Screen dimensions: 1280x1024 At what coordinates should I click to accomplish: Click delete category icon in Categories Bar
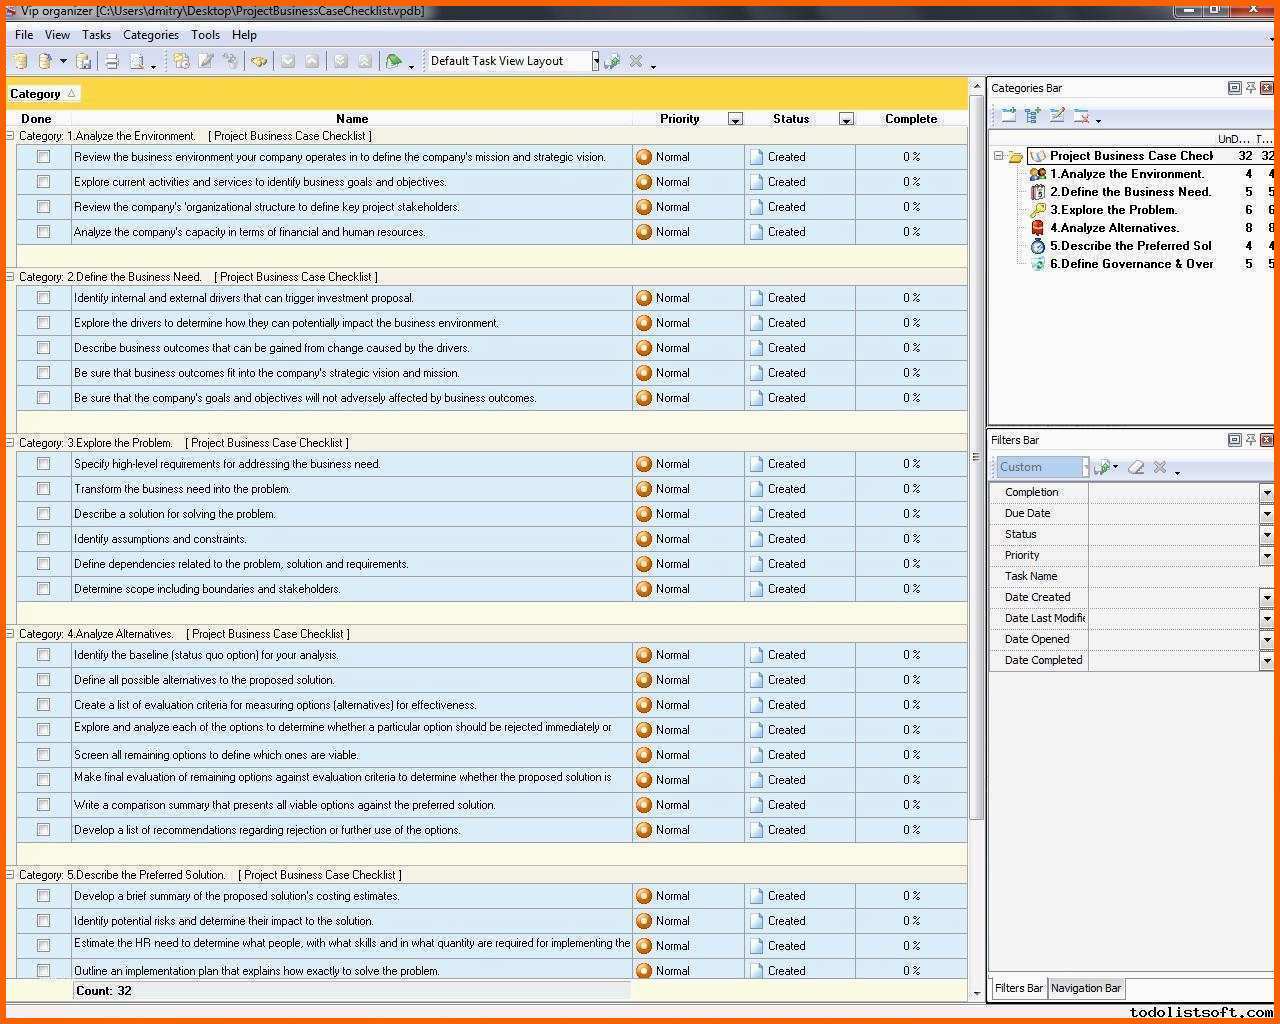(x=1081, y=116)
